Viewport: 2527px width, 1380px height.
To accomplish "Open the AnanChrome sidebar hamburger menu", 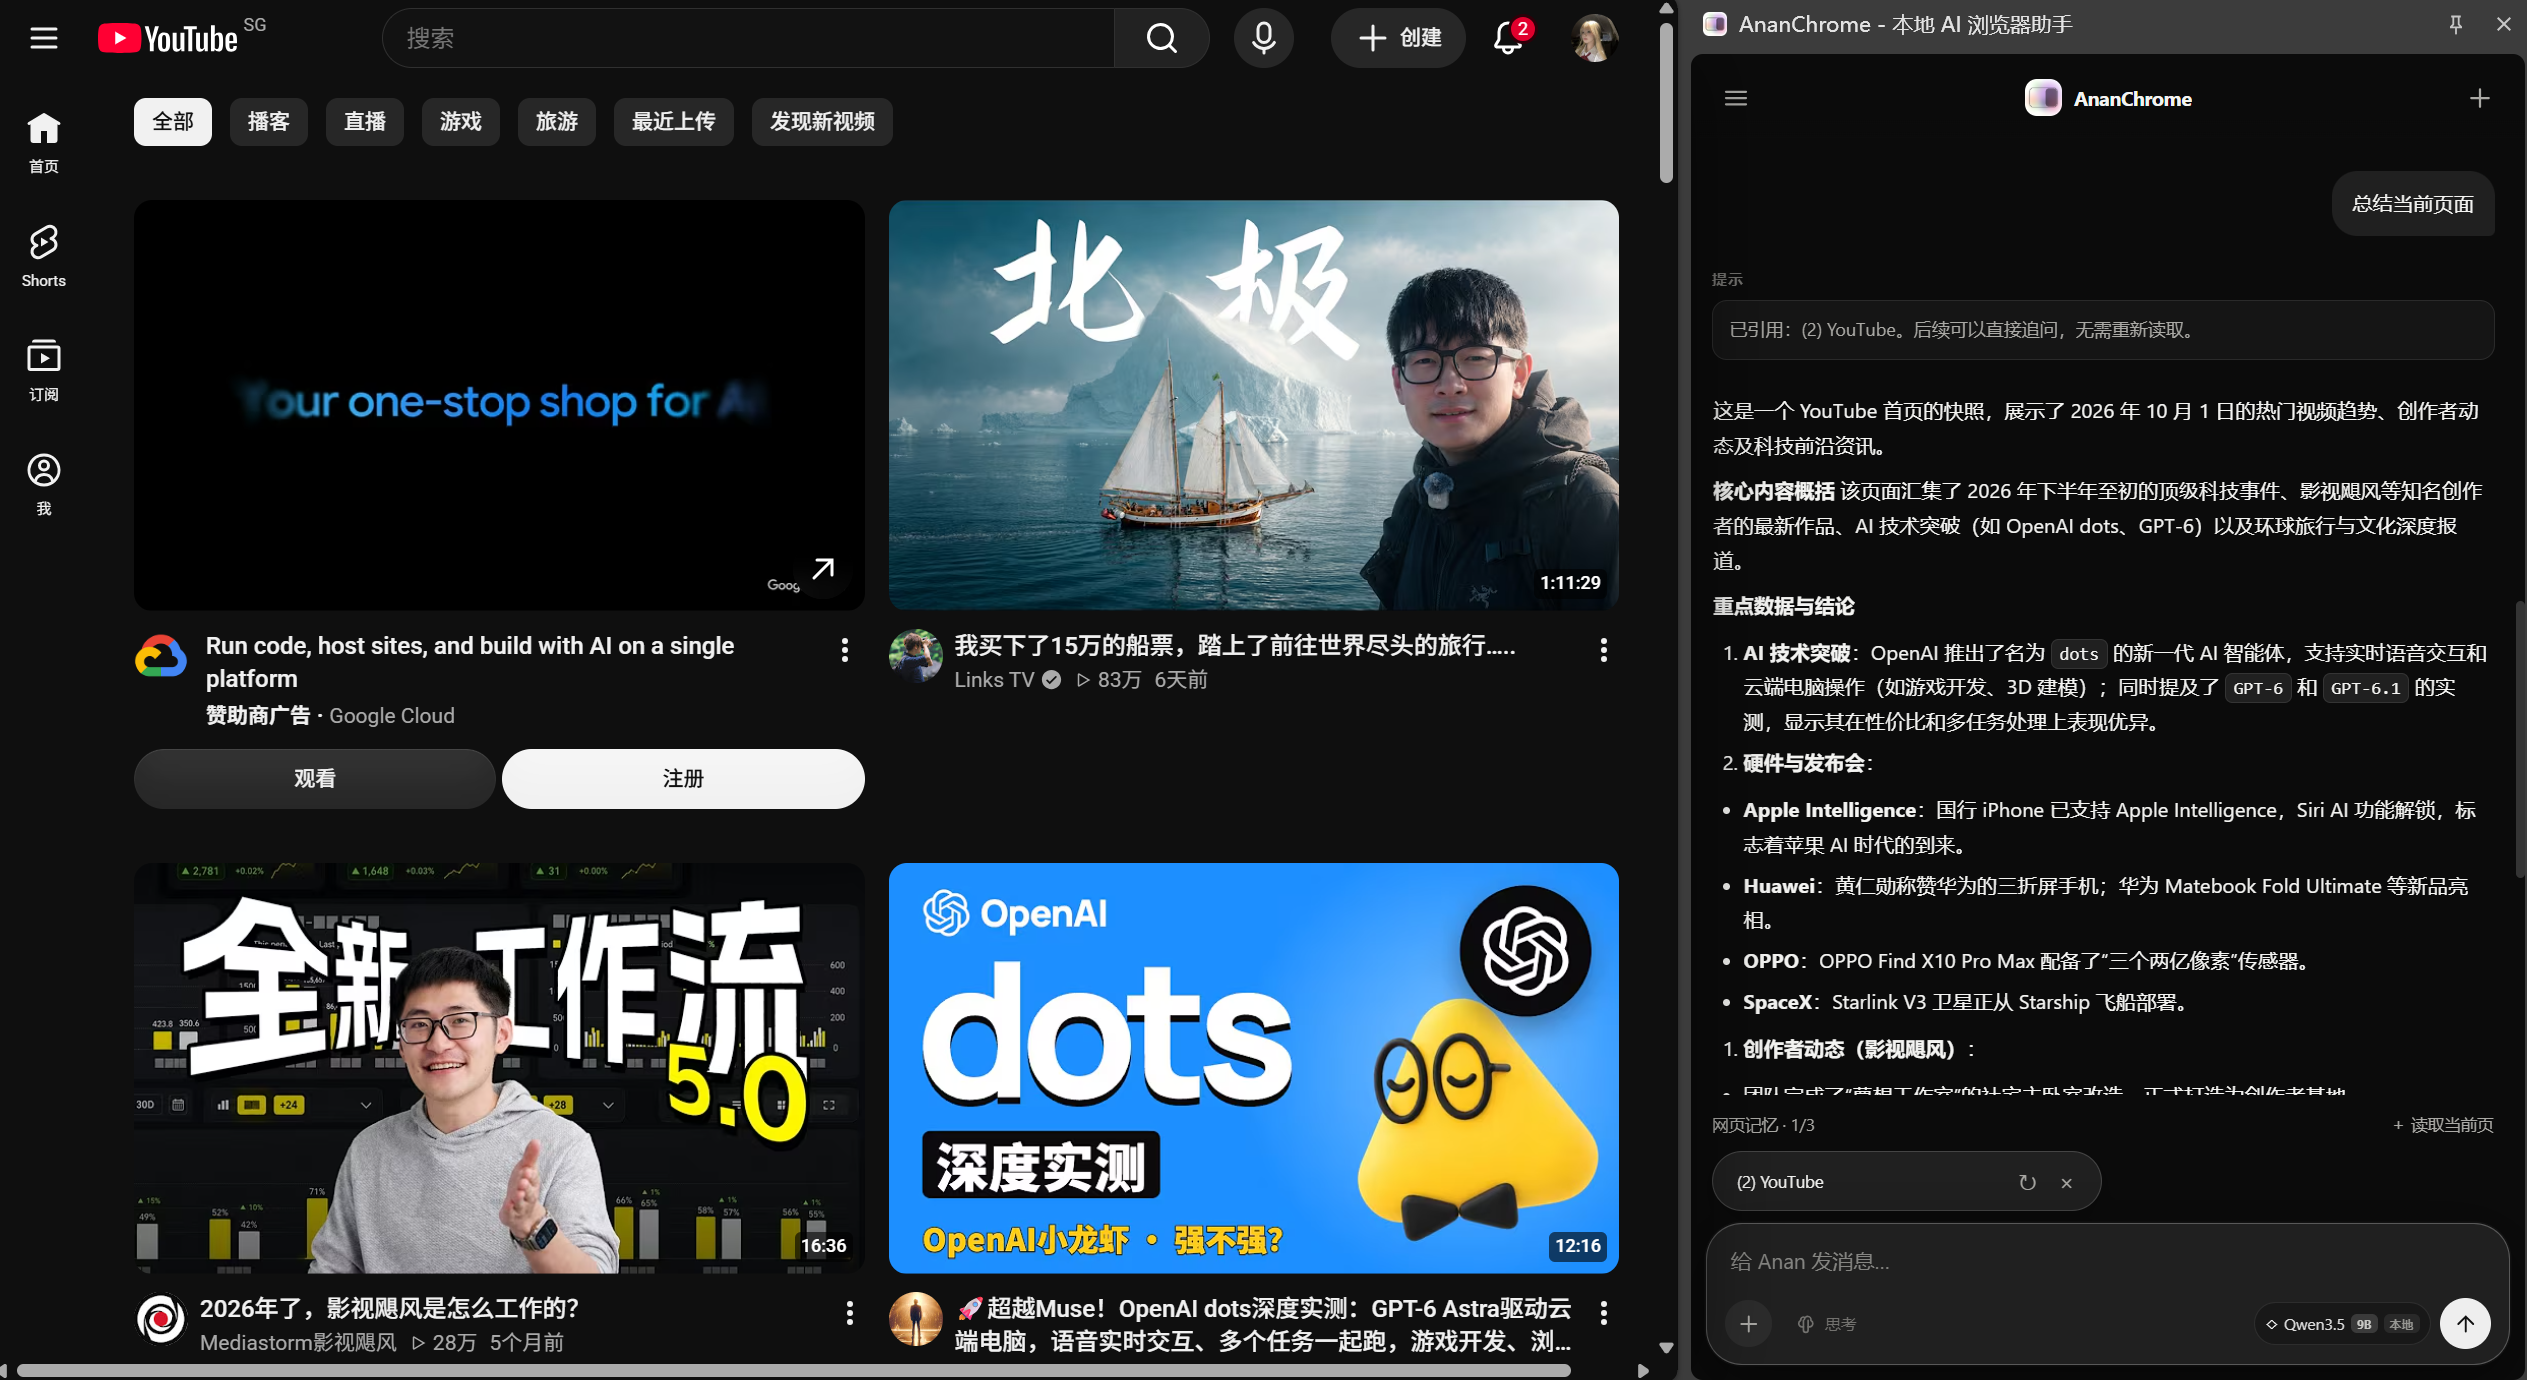I will click(x=1736, y=98).
